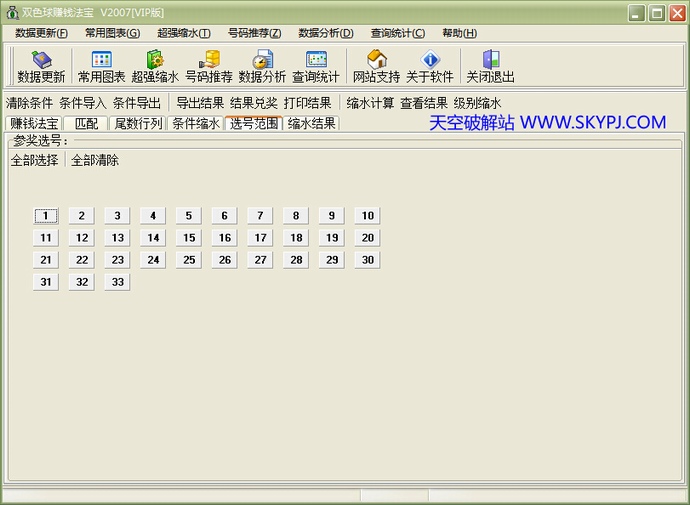Click 全部选择 to select all numbers

(x=34, y=160)
